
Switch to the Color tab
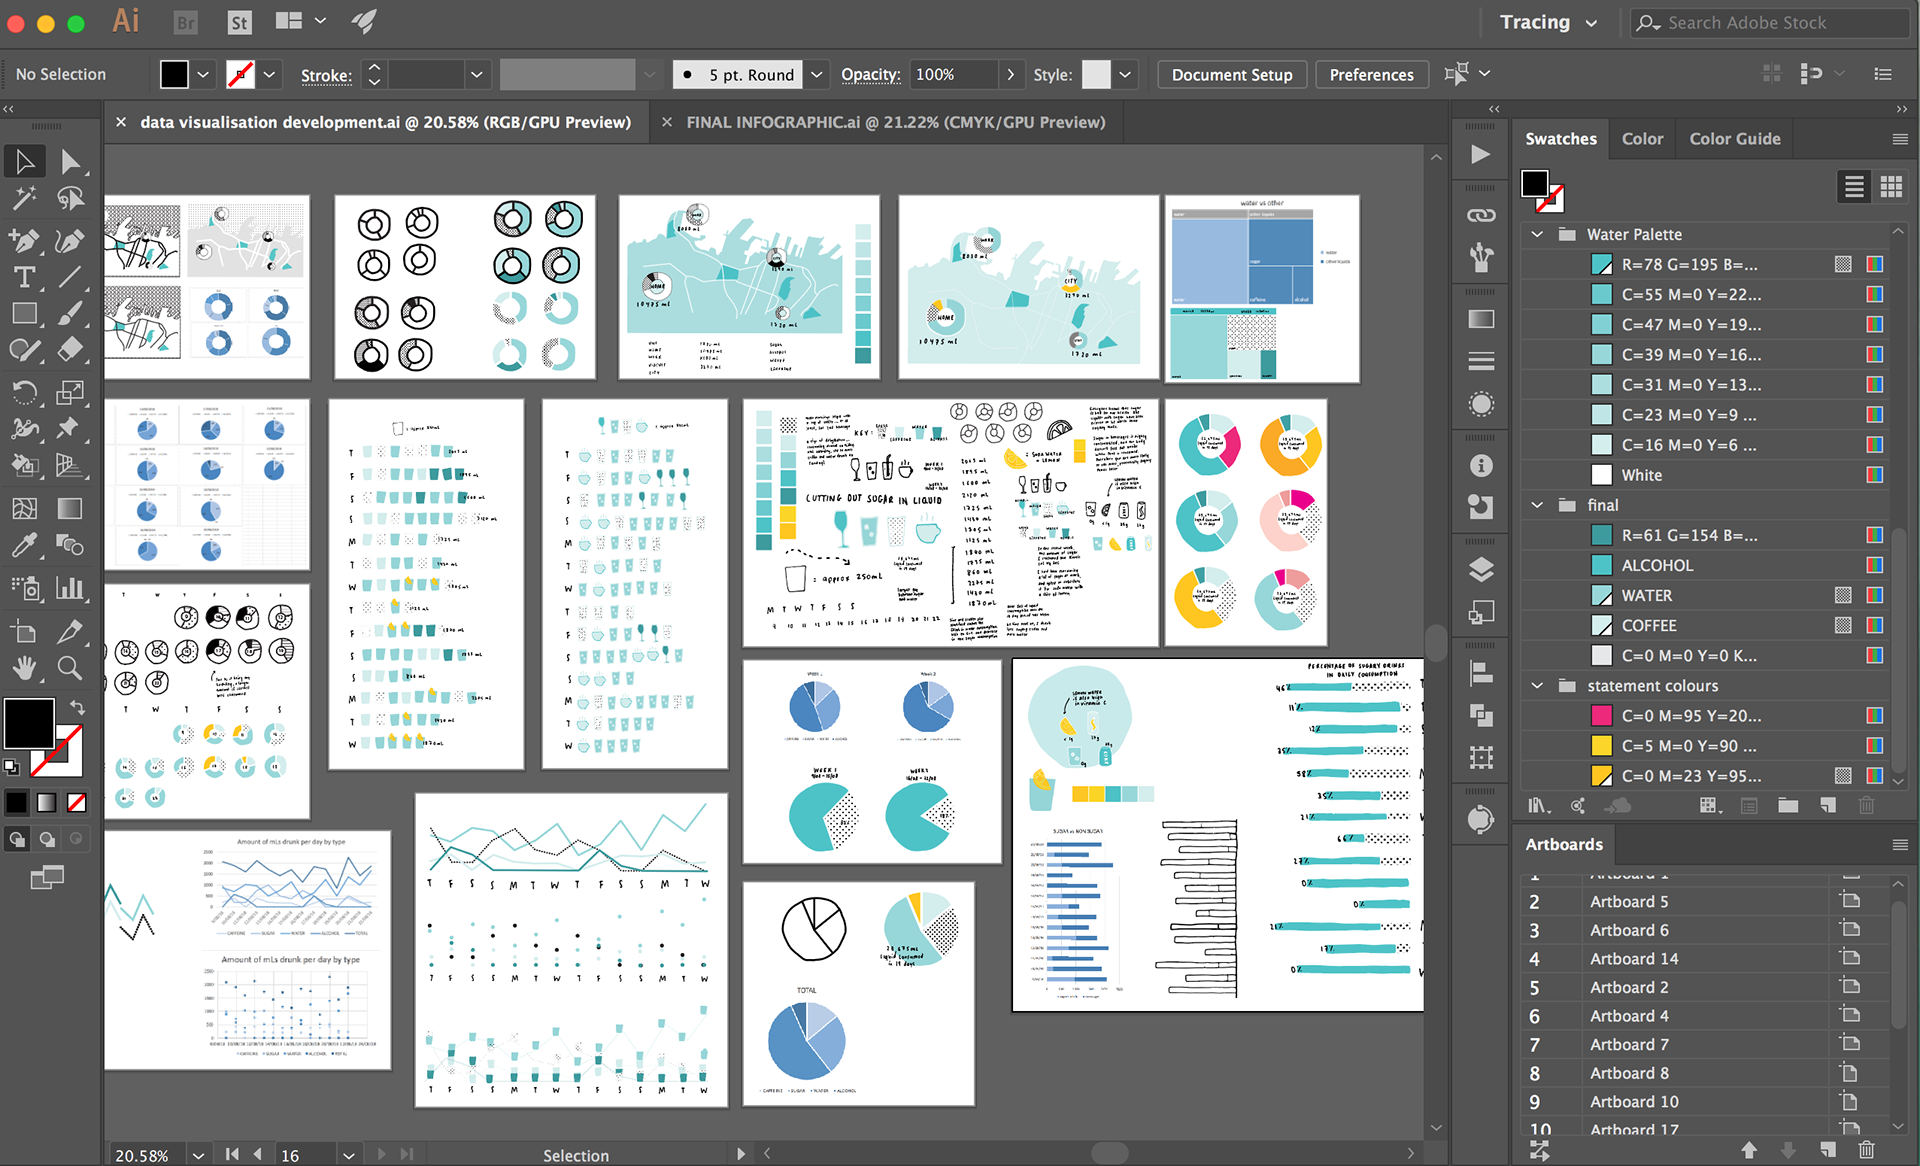pyautogui.click(x=1642, y=139)
